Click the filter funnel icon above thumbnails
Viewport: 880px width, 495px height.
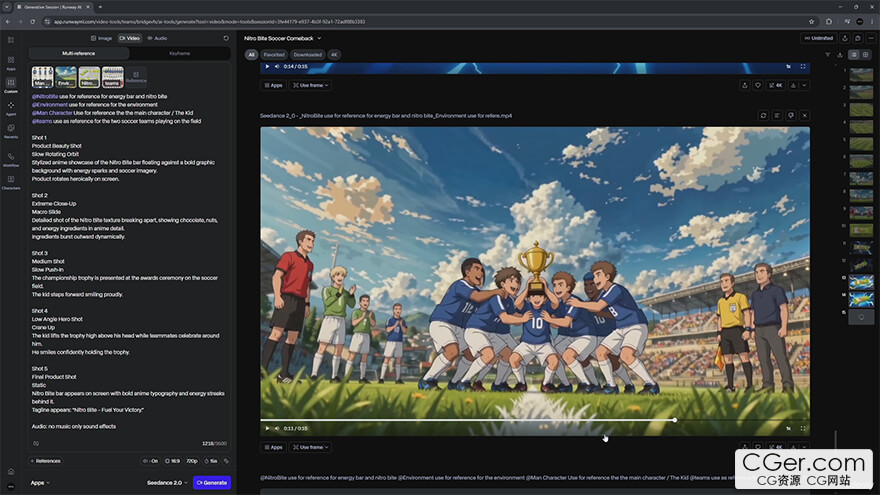[x=827, y=55]
